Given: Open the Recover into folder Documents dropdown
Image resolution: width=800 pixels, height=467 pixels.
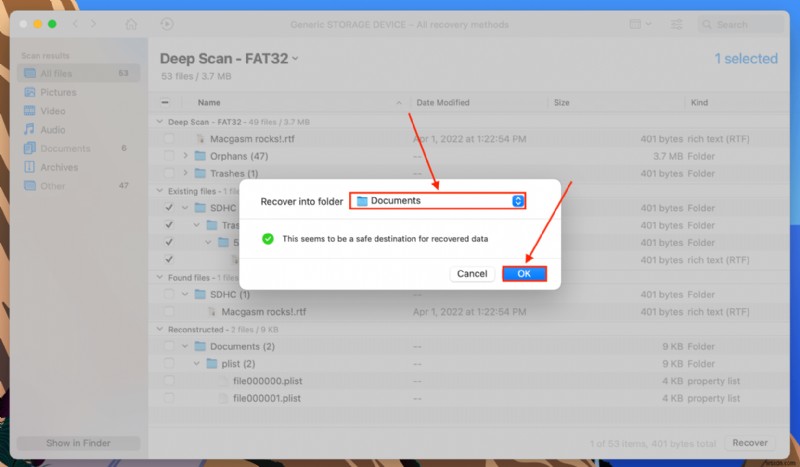Looking at the screenshot, I should coord(437,201).
